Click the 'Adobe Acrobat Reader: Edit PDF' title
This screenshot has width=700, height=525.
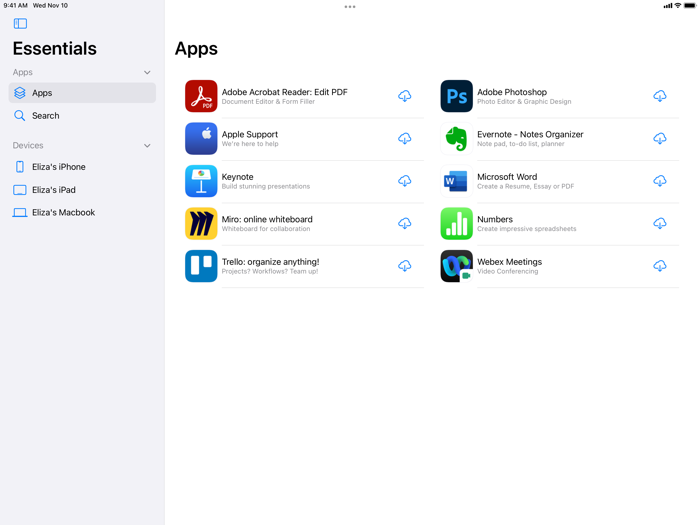pyautogui.click(x=284, y=92)
